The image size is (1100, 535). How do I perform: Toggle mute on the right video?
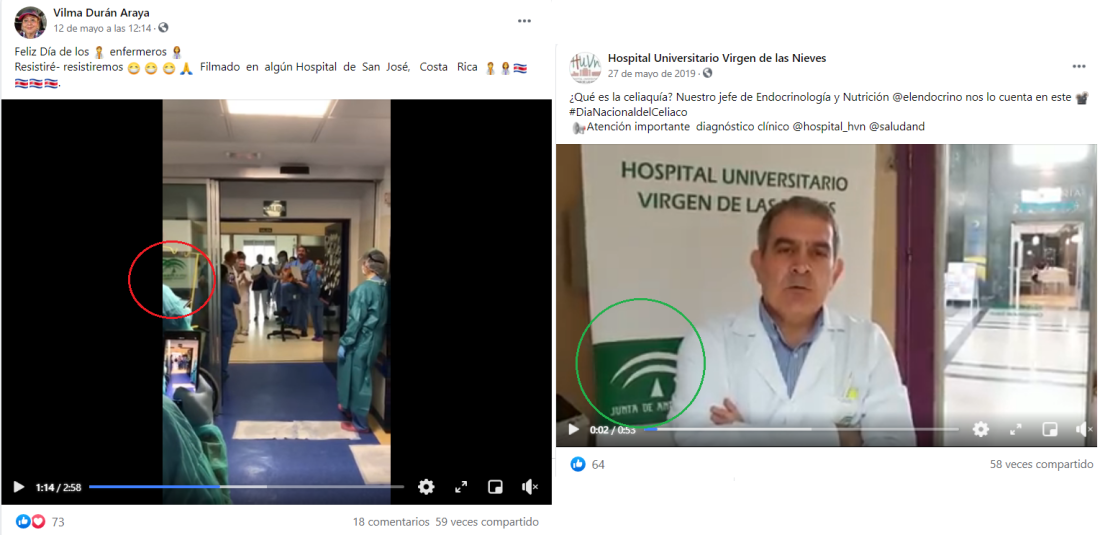[x=1083, y=429]
